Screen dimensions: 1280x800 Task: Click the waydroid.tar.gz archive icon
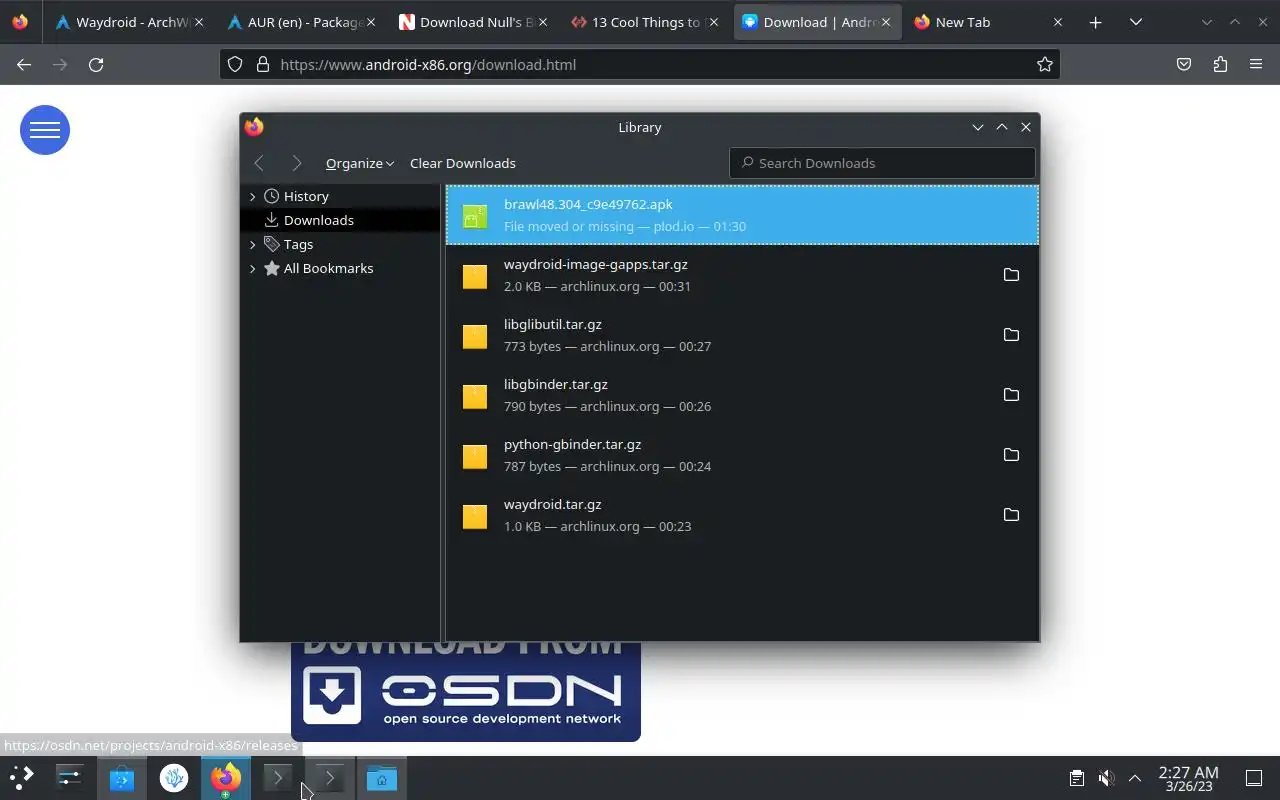[x=475, y=516]
